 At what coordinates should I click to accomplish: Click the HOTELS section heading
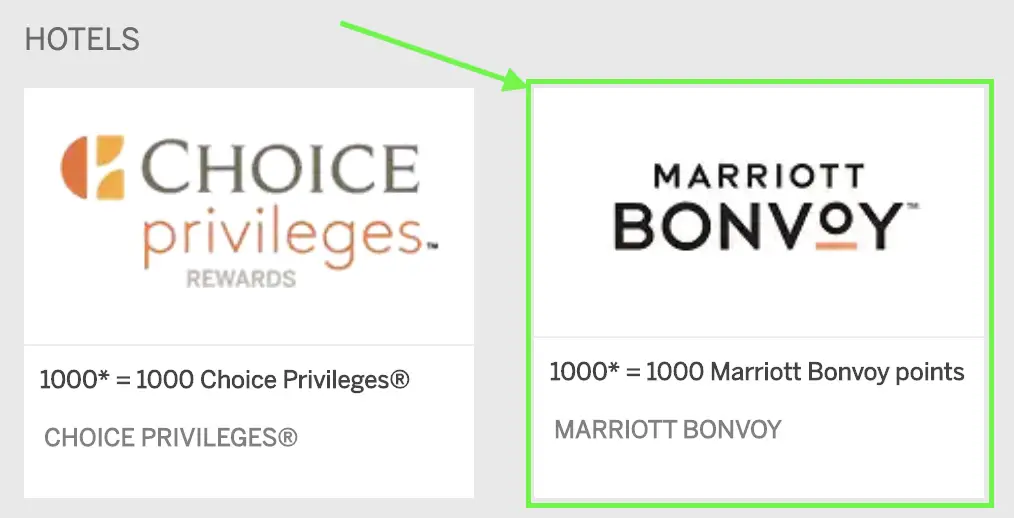pos(82,39)
